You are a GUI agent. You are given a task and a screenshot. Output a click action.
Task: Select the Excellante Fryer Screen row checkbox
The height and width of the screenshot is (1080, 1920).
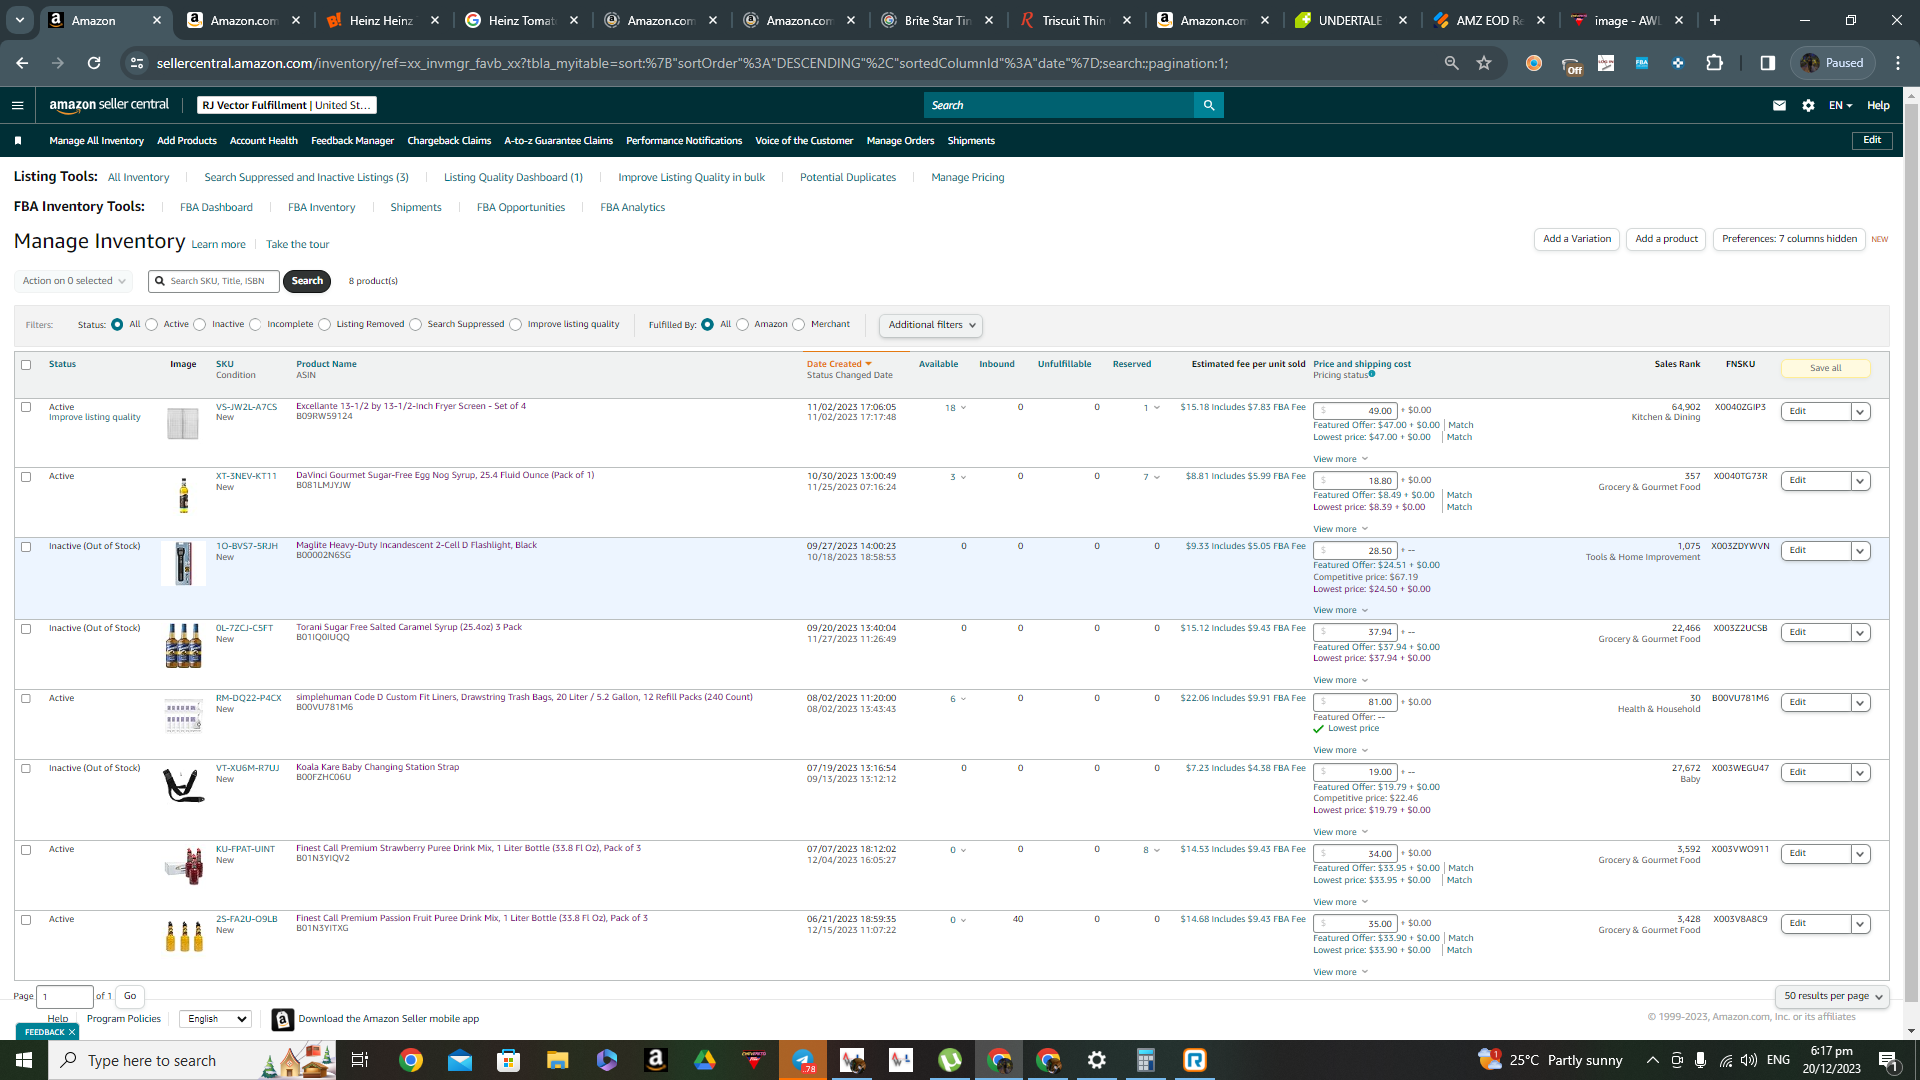click(26, 407)
